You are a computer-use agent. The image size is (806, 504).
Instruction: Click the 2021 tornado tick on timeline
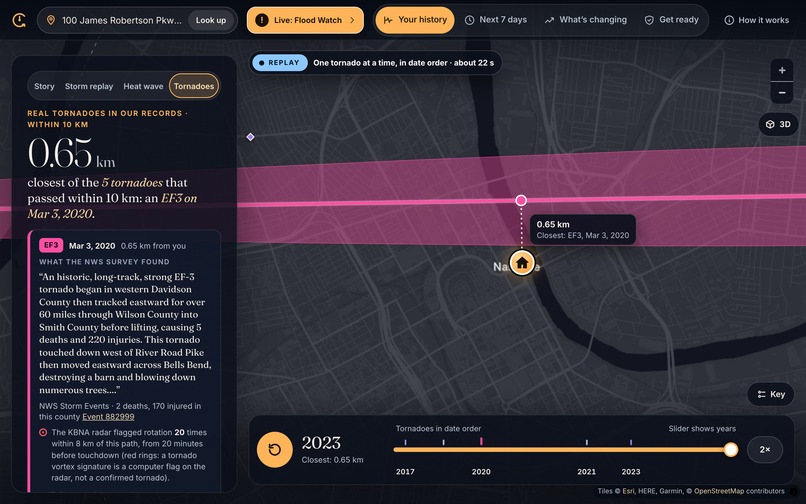click(x=587, y=442)
